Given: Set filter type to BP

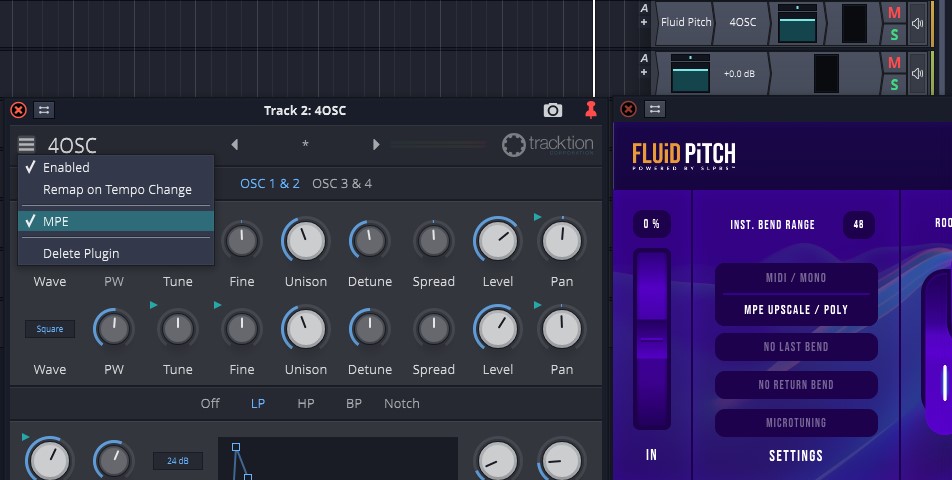Looking at the screenshot, I should (354, 404).
